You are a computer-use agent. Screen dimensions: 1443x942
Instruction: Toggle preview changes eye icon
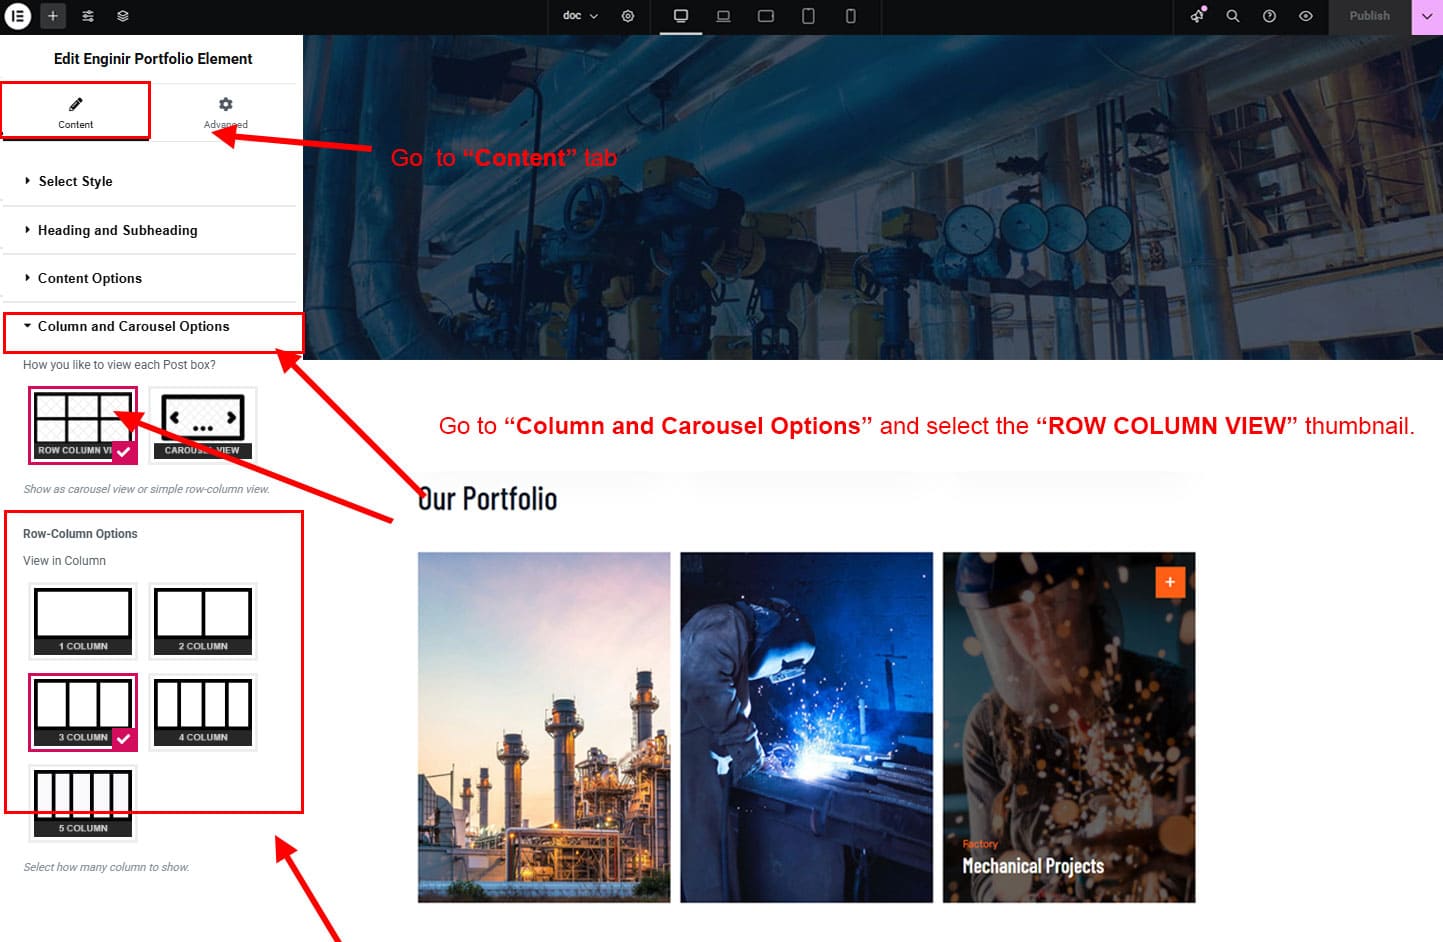coord(1305,16)
